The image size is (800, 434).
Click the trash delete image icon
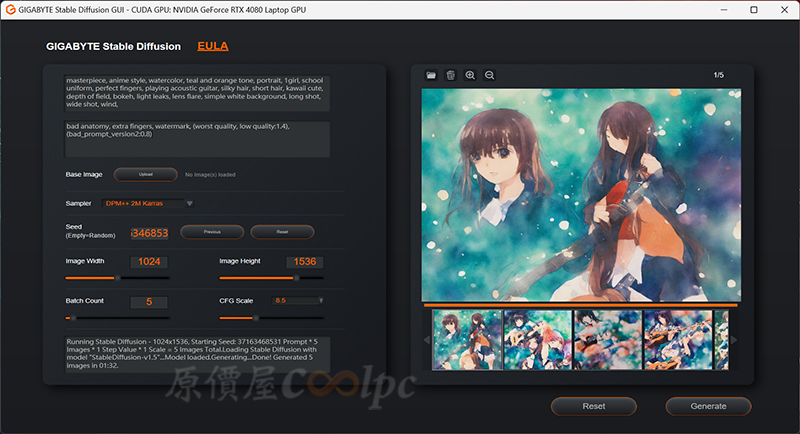[451, 75]
